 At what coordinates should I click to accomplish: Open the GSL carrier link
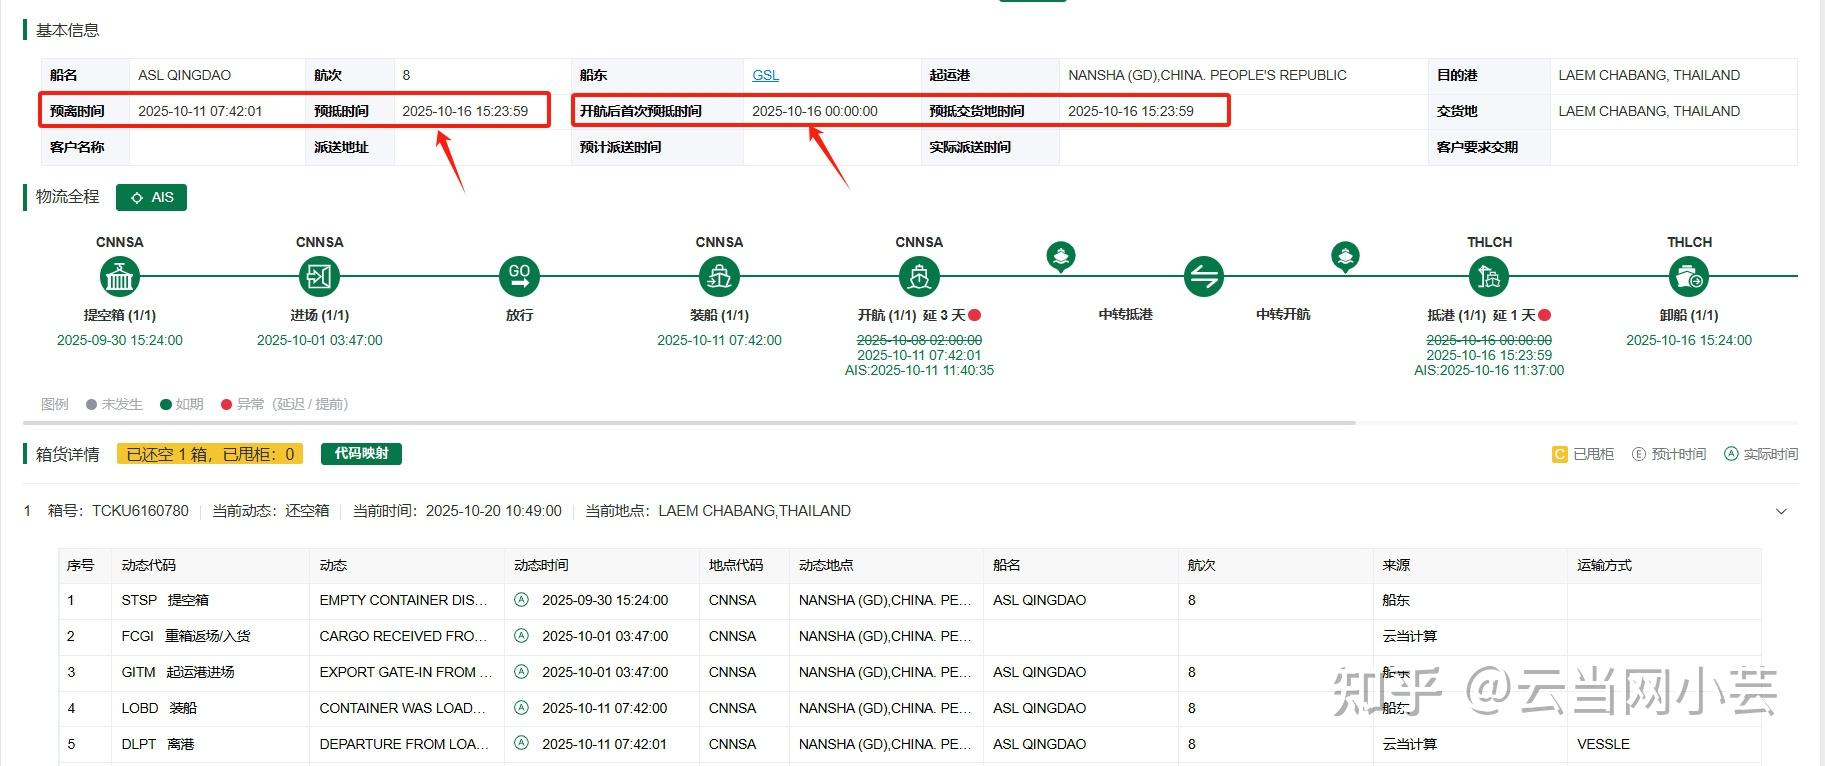[766, 75]
